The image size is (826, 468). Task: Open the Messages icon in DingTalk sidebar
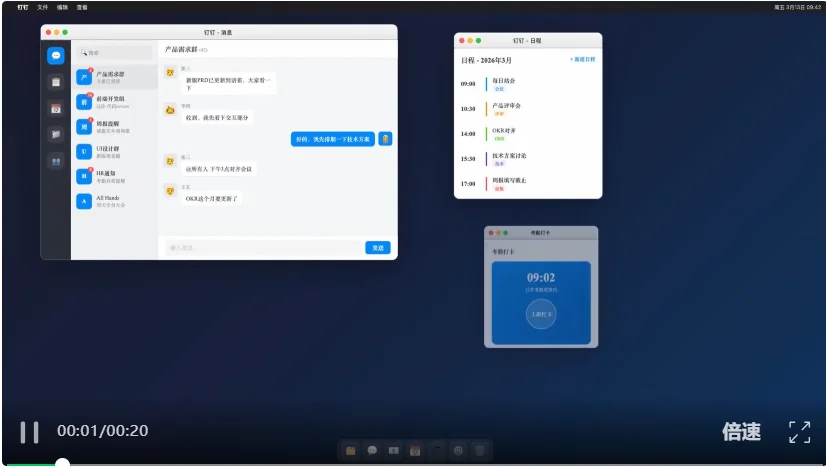(x=56, y=56)
